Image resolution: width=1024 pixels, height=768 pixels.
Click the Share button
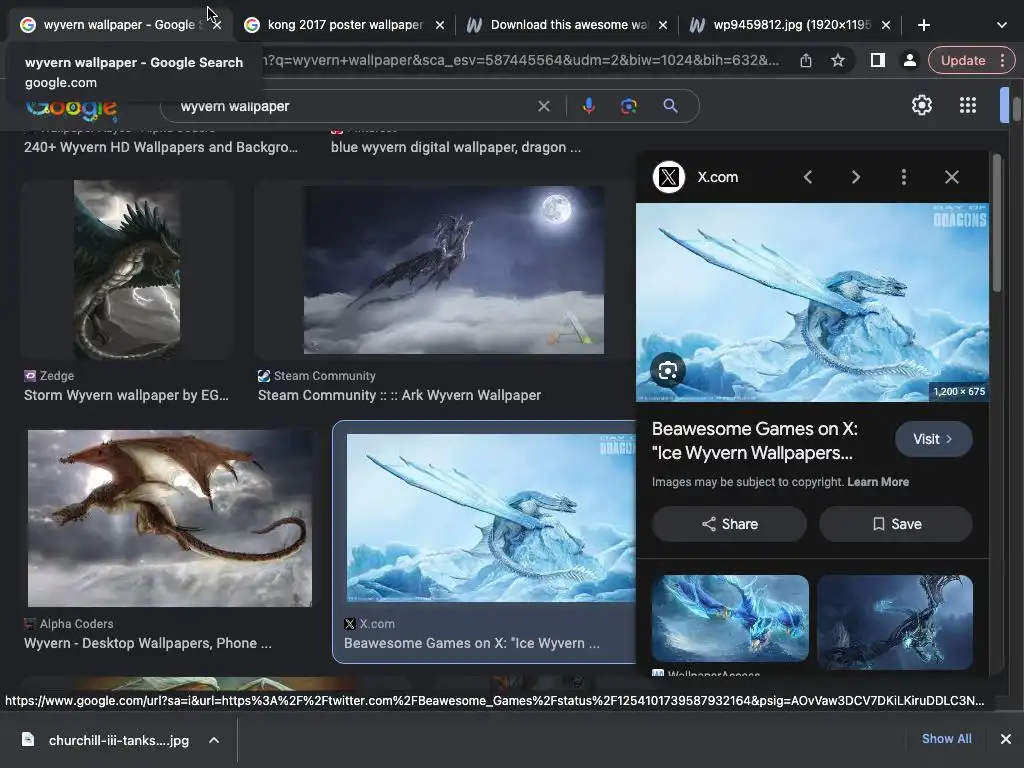[x=729, y=524]
